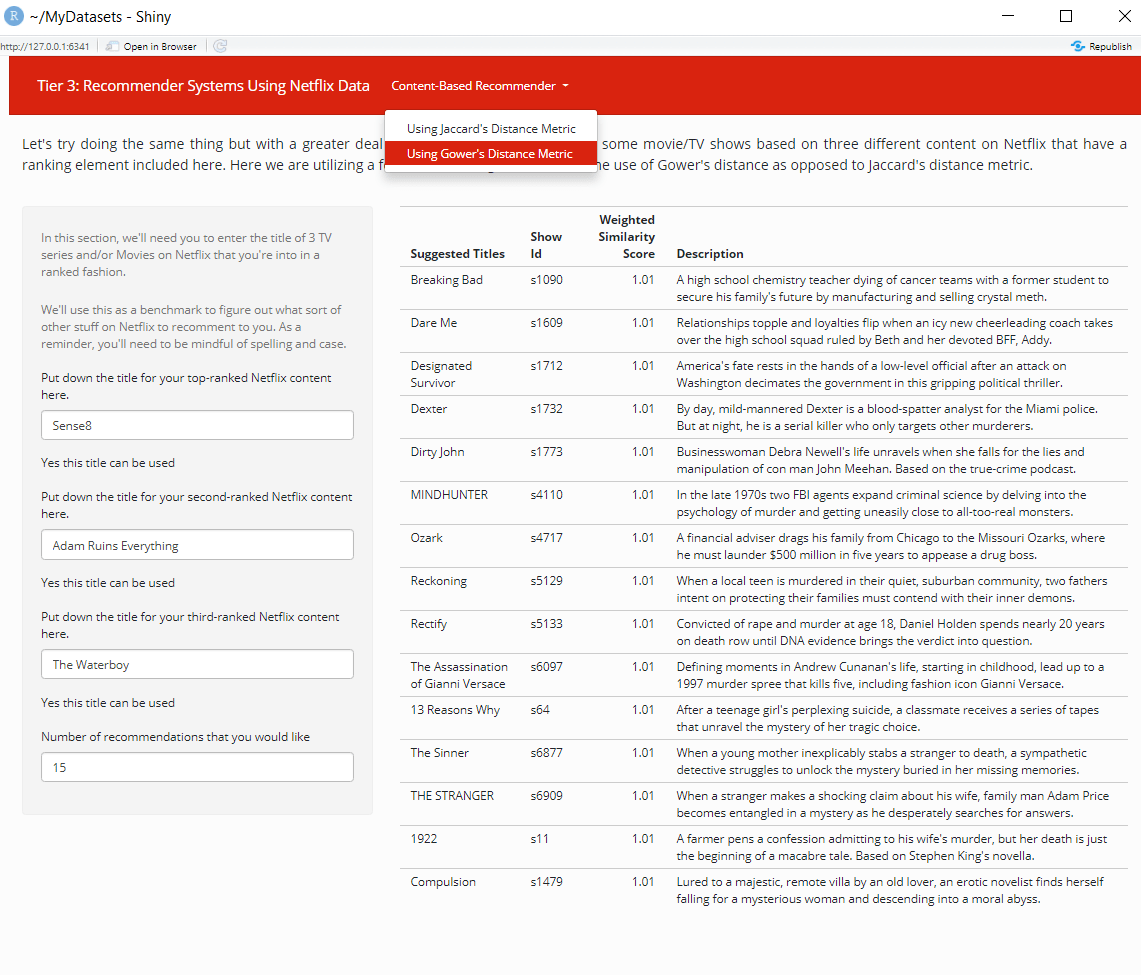Click show id s6909
Image resolution: width=1141 pixels, height=975 pixels.
(x=546, y=795)
